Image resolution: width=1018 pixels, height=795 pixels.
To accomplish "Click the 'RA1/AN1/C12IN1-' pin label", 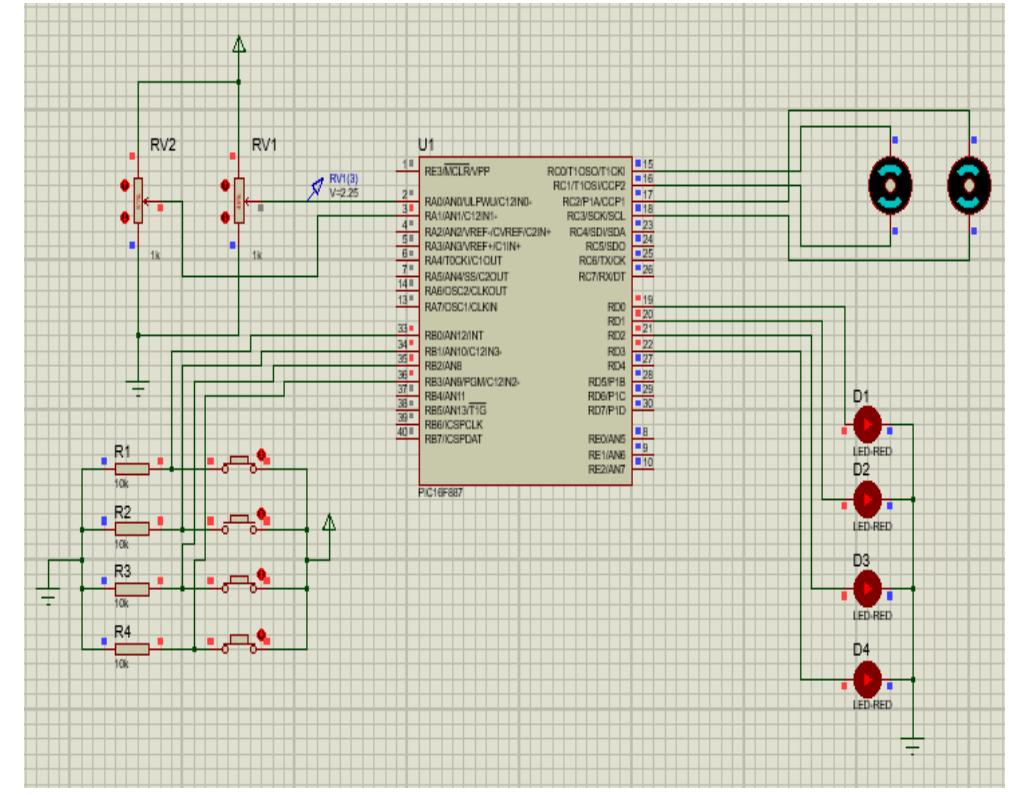I will click(x=462, y=216).
